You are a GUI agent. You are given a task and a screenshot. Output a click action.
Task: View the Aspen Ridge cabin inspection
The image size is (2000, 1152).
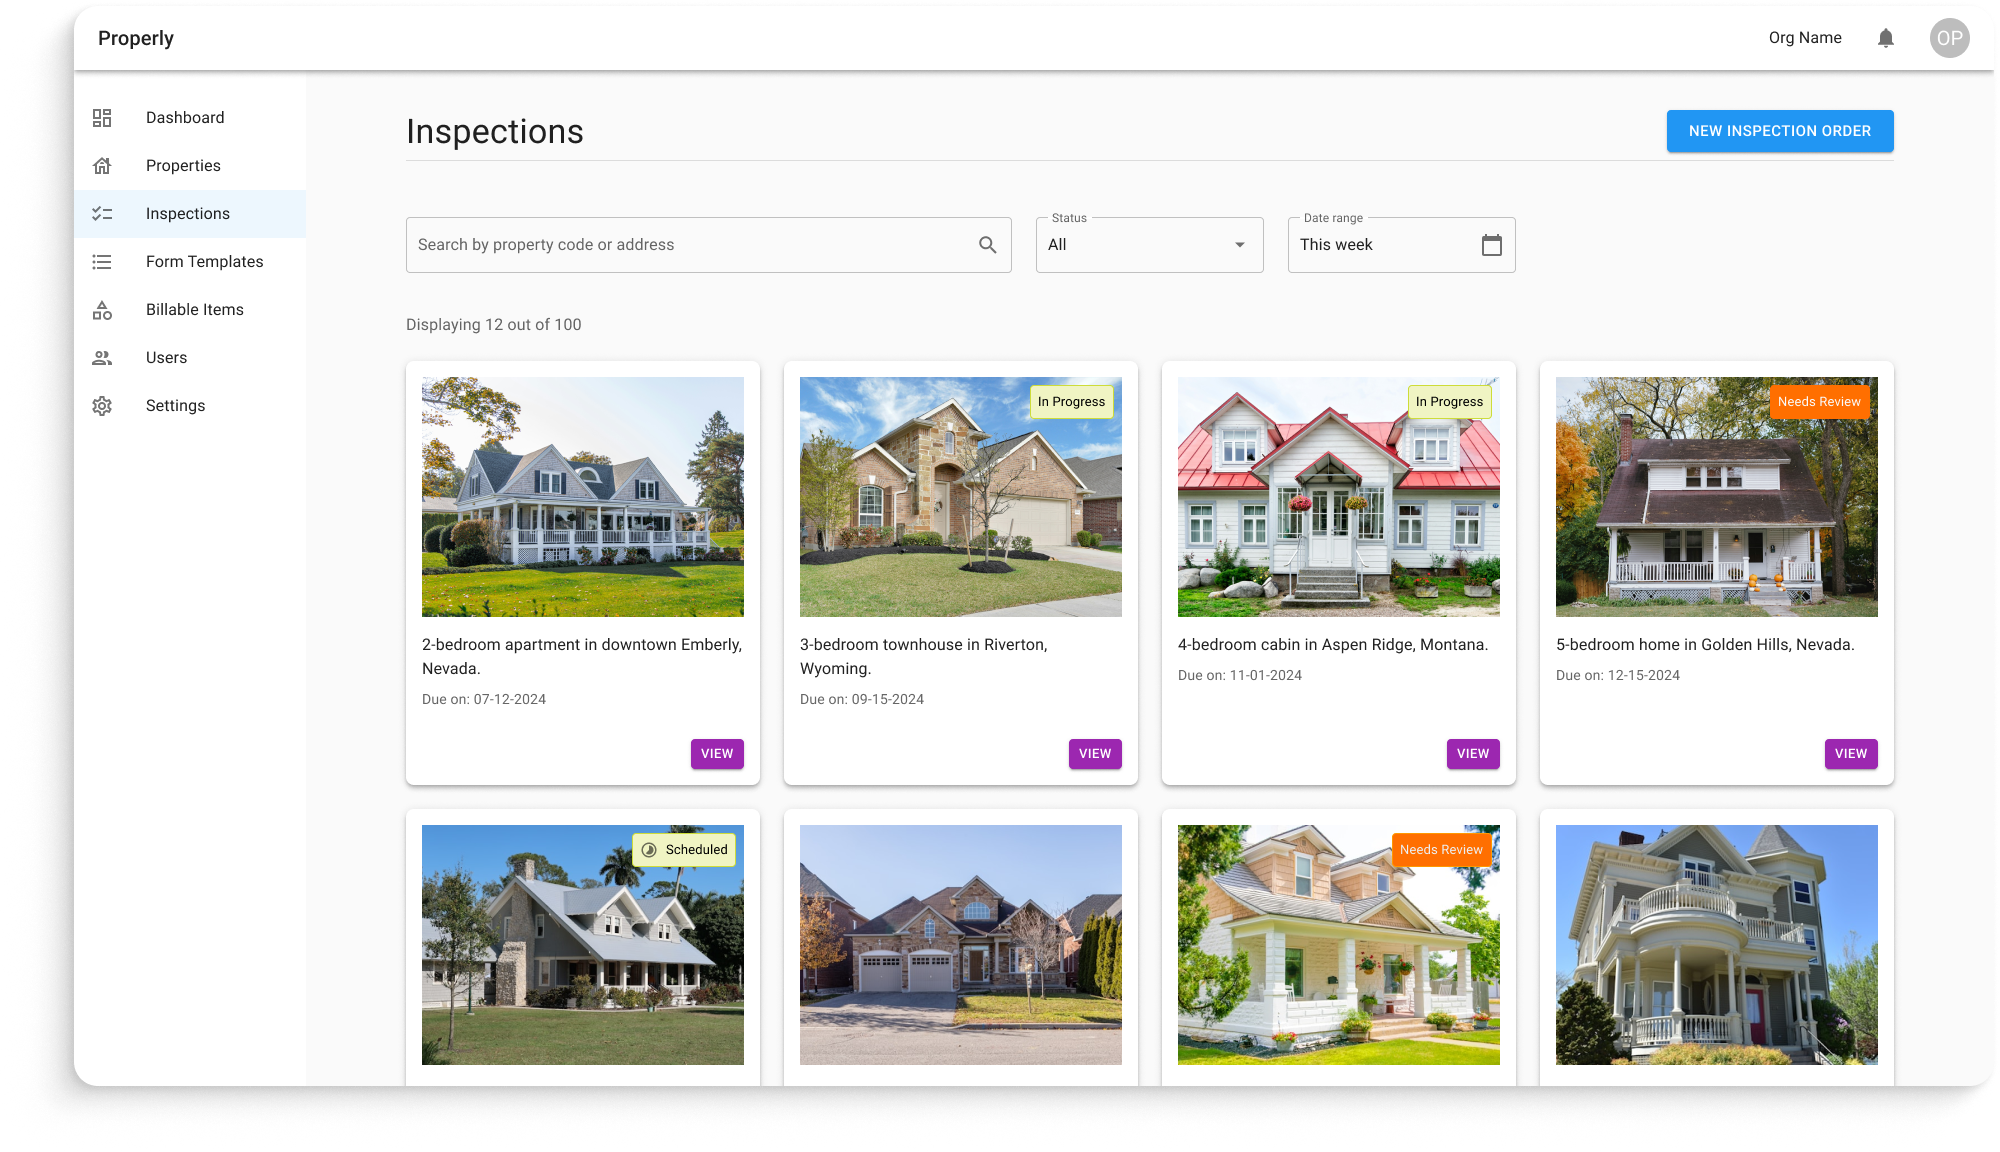pyautogui.click(x=1473, y=754)
